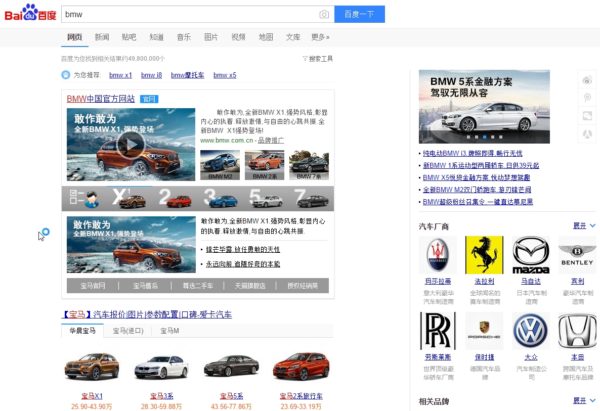This screenshot has height=411, width=600.
Task: Click 宝马官网 in the gray bar
Action: click(93, 285)
